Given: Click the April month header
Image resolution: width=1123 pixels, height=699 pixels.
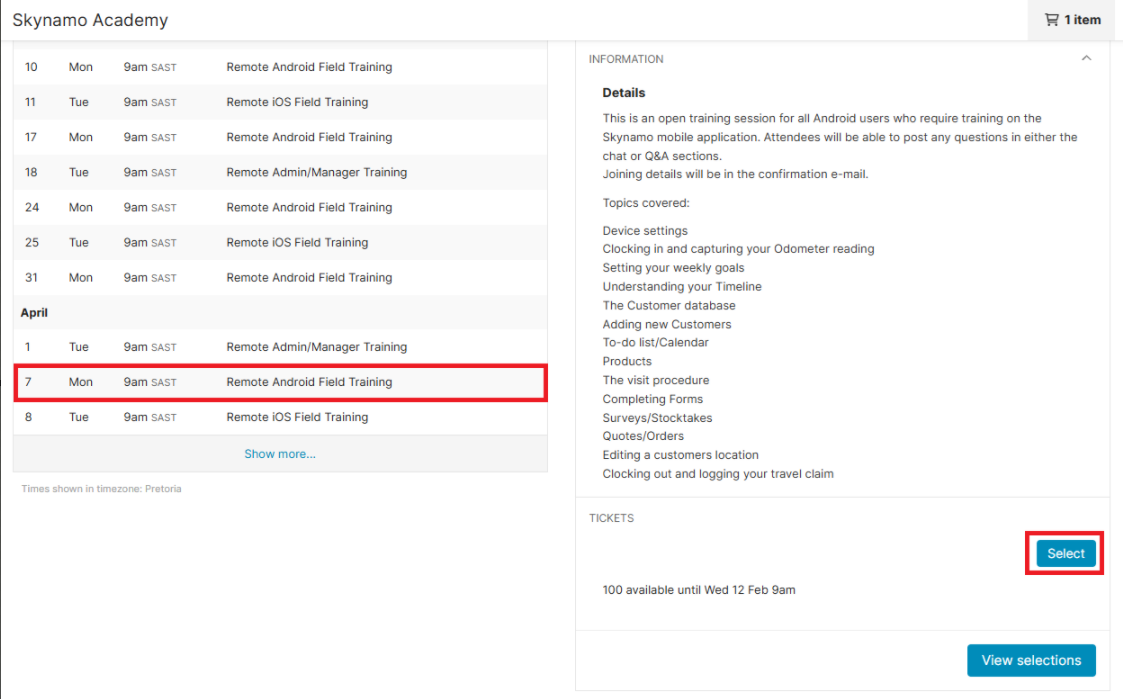Looking at the screenshot, I should point(35,313).
